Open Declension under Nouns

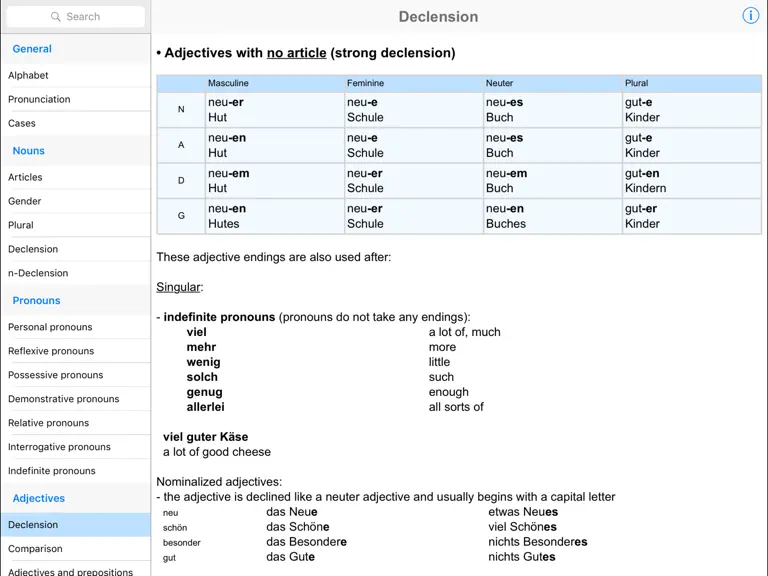coord(75,249)
